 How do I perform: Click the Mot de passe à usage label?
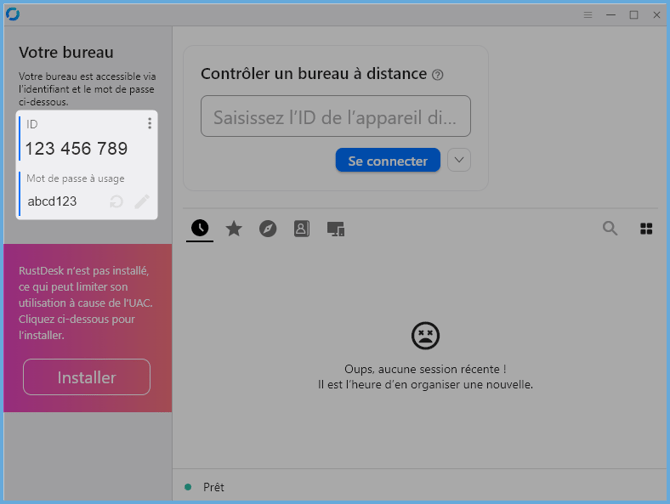click(76, 179)
